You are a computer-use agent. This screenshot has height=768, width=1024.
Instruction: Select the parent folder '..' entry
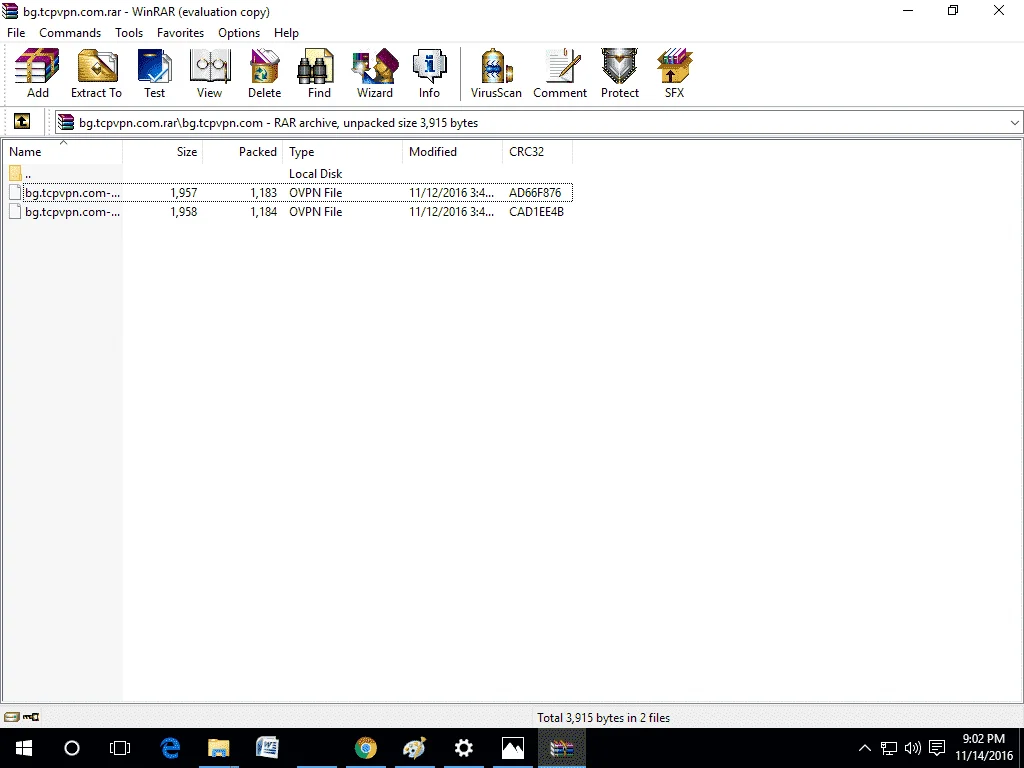click(20, 174)
